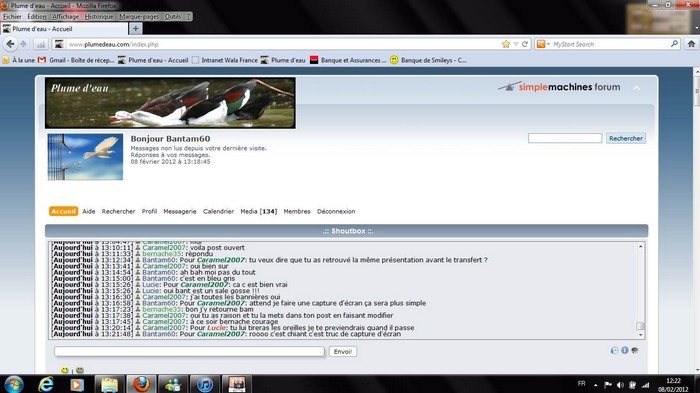The image size is (700, 393).
Task: Open the Firefox home page icon
Action: click(691, 44)
